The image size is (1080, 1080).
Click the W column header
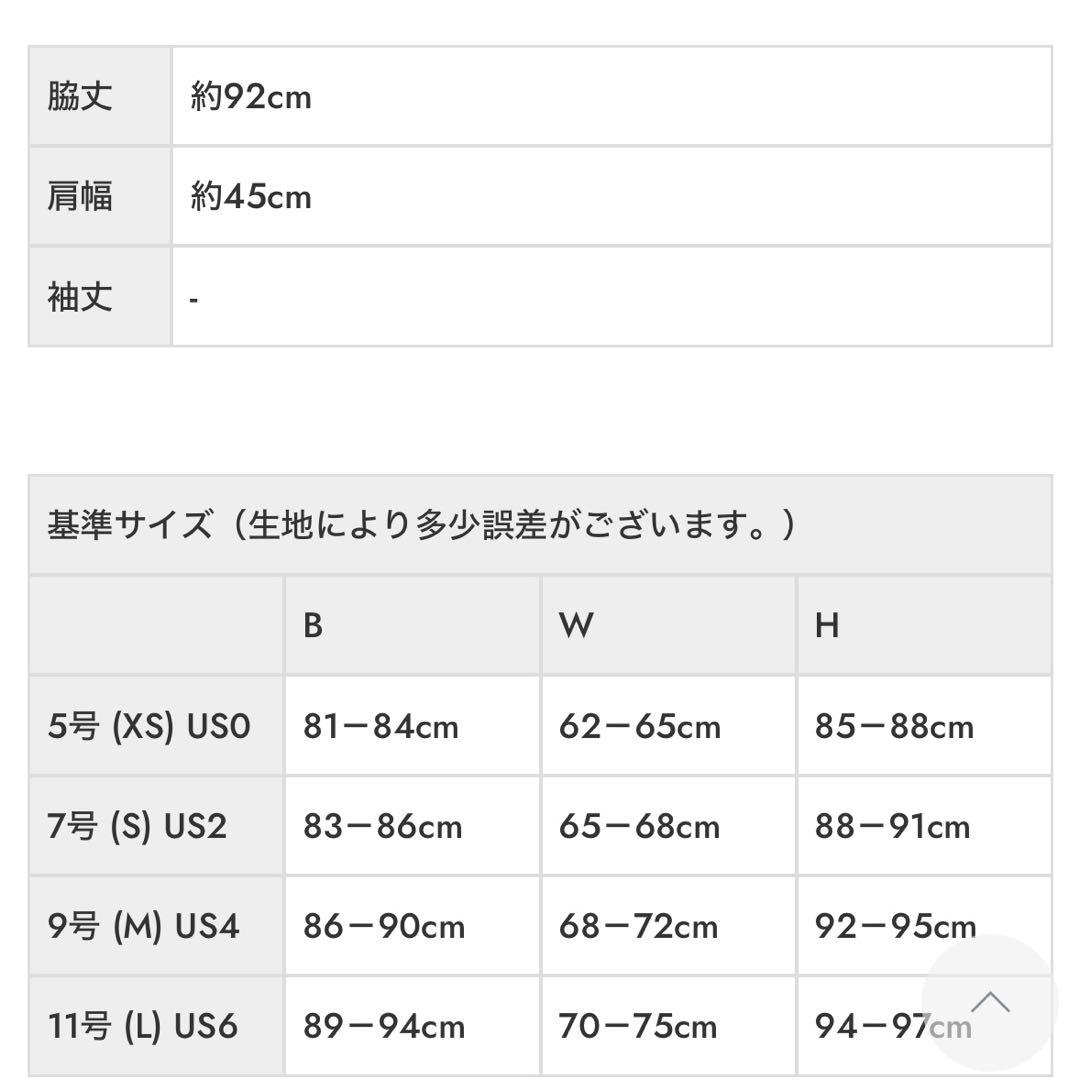576,625
